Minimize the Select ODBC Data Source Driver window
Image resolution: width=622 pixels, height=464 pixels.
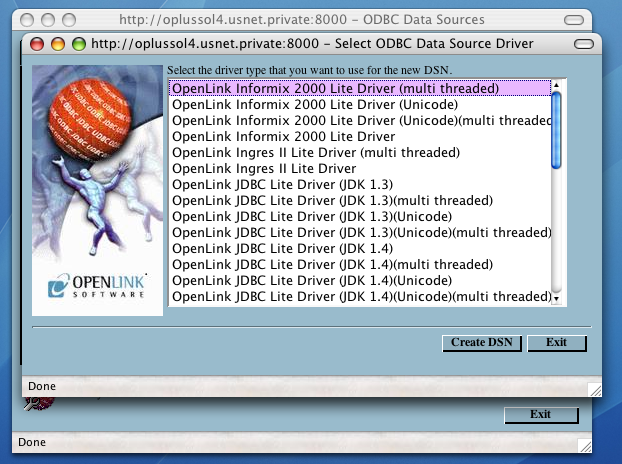pyautogui.click(x=58, y=44)
